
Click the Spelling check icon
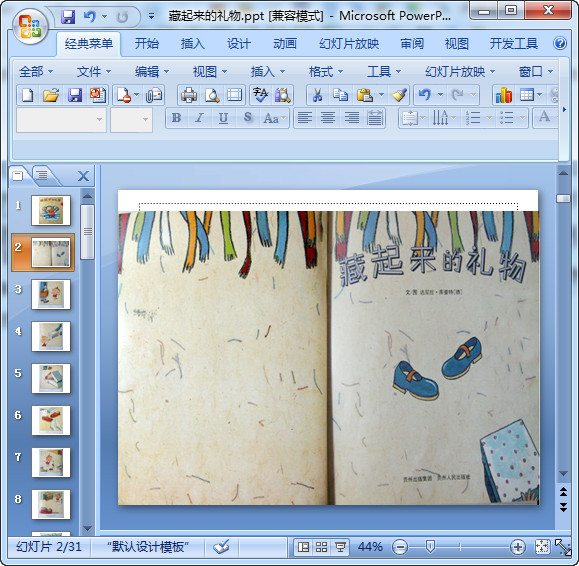261,95
